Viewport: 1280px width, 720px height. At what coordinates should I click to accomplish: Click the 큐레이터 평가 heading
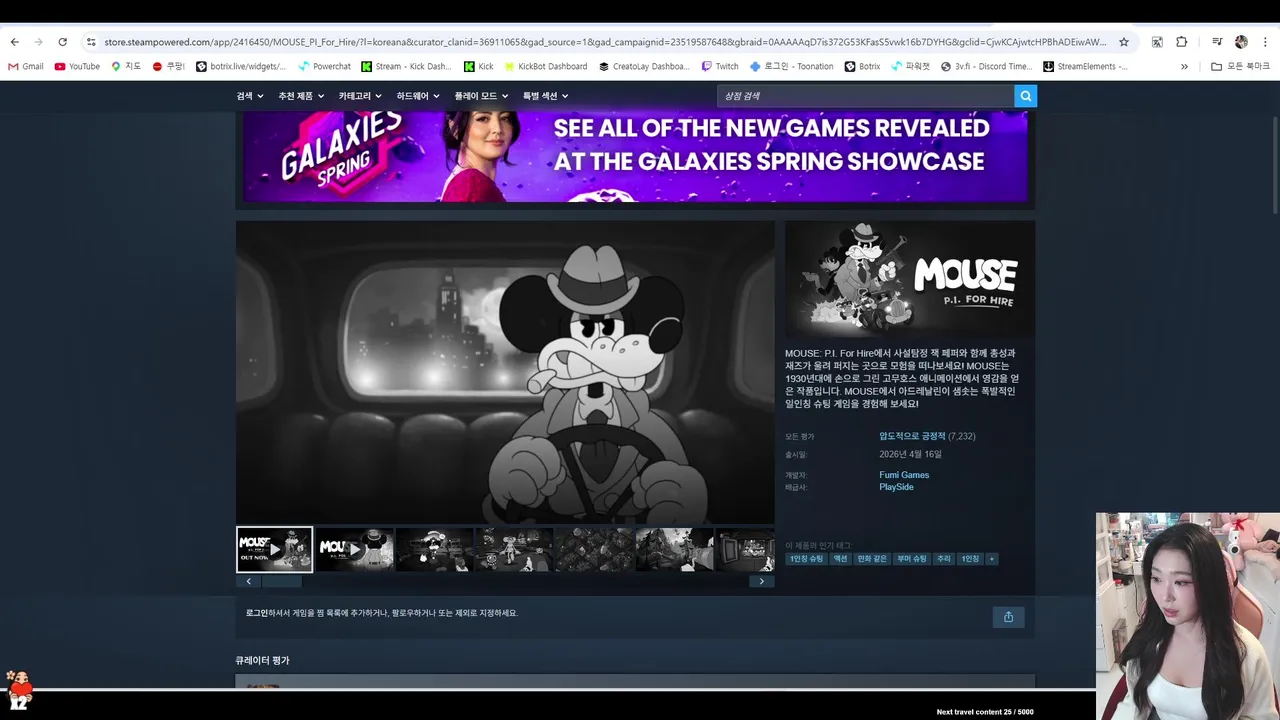262,661
